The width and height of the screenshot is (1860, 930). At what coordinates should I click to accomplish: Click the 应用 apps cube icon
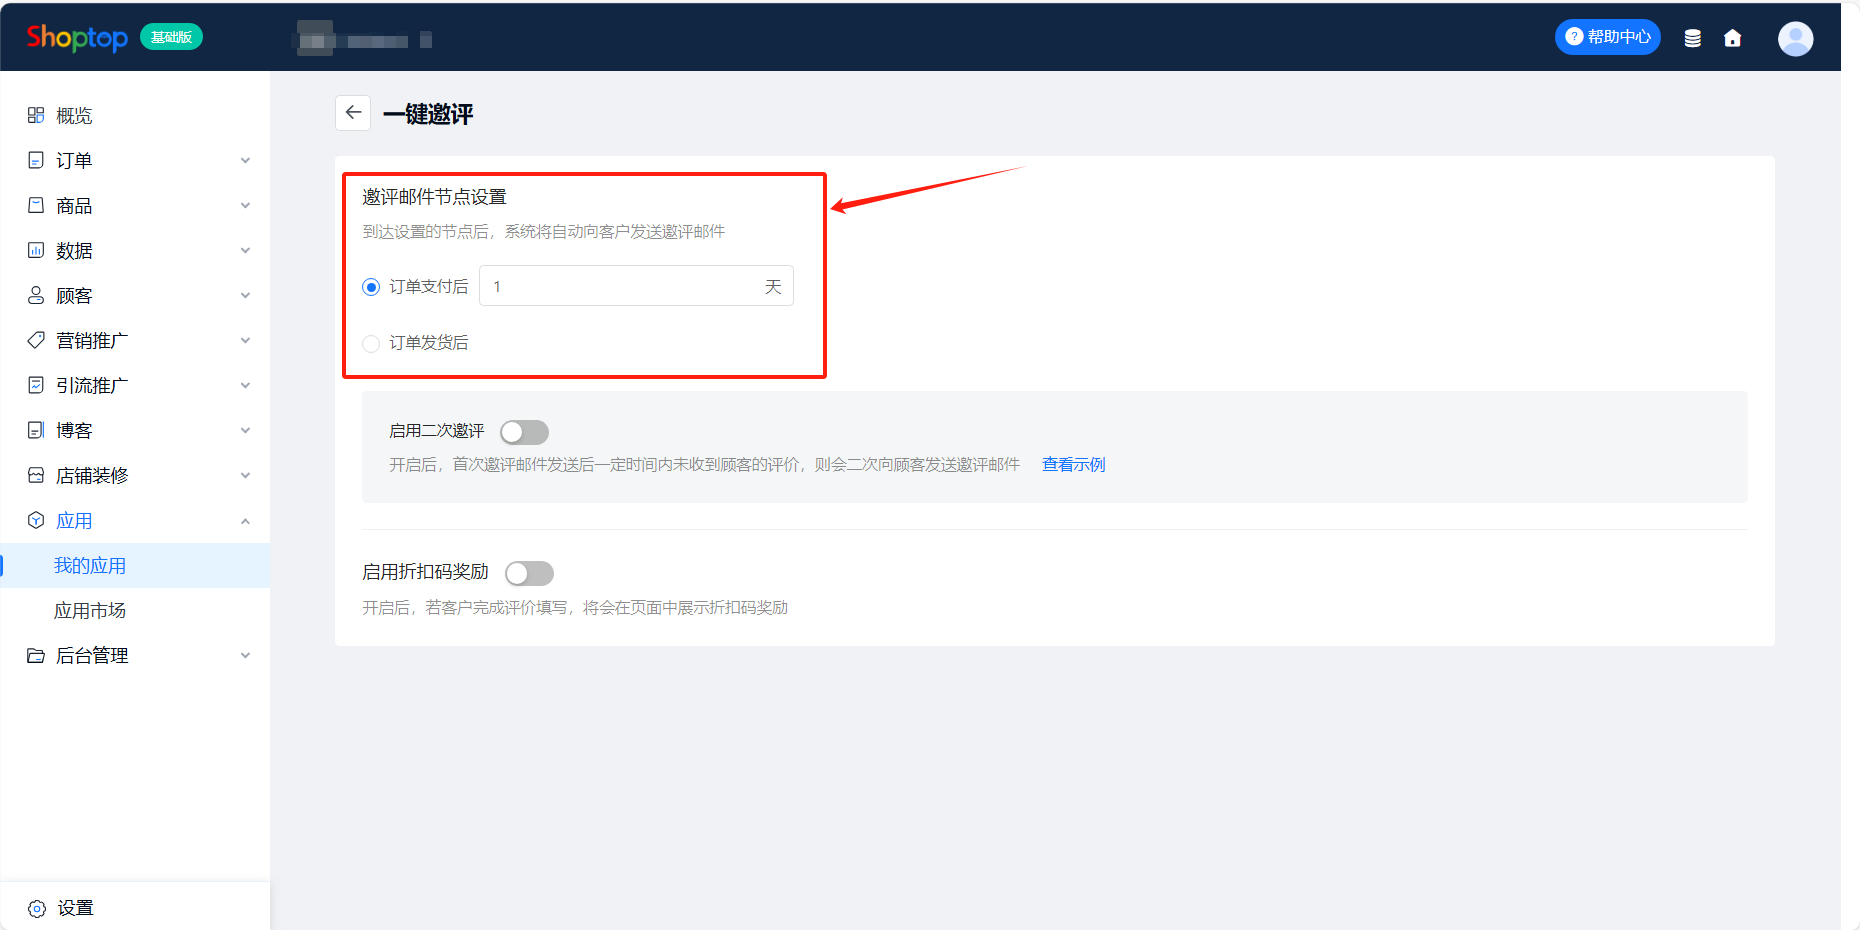(36, 520)
